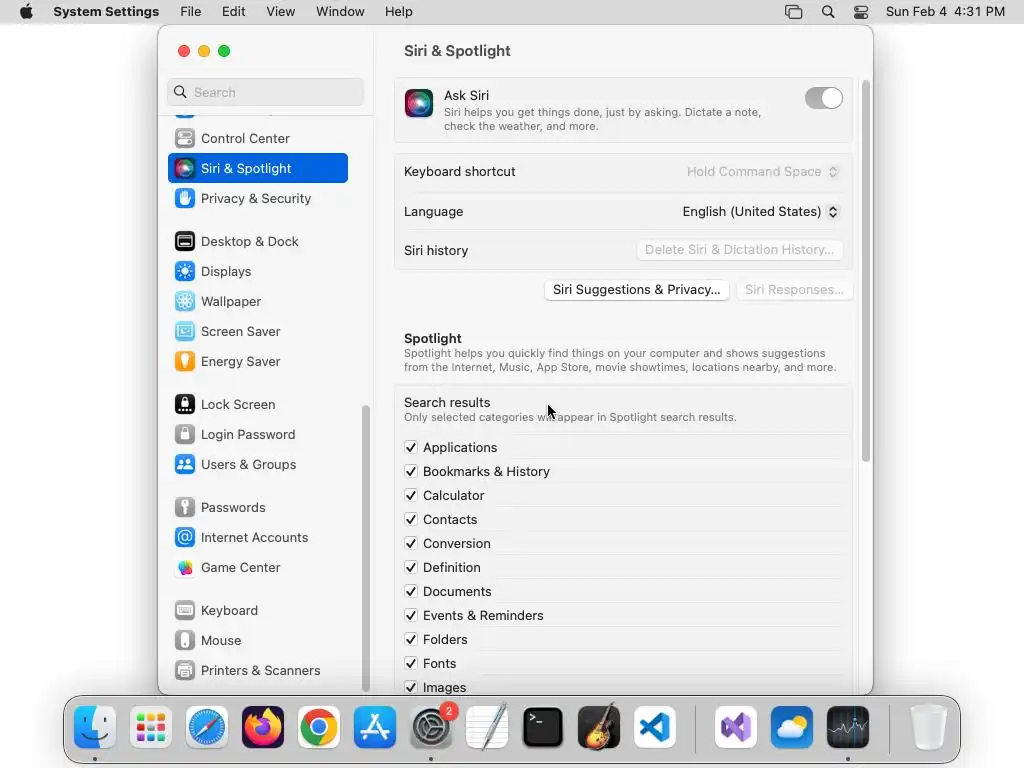Open the Edit menu
Screen dimensions: 1024x768
(x=233, y=12)
